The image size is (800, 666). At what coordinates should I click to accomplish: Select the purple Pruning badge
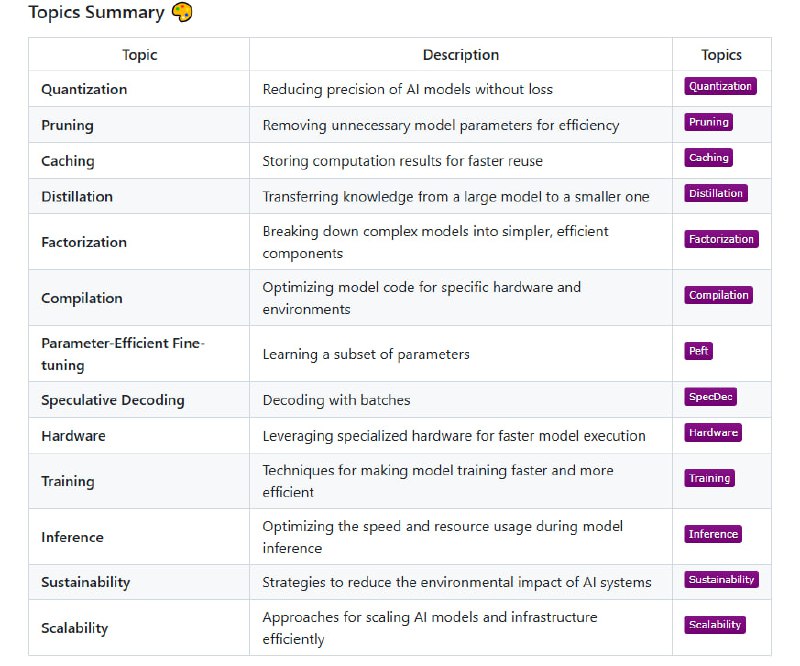[x=709, y=122]
